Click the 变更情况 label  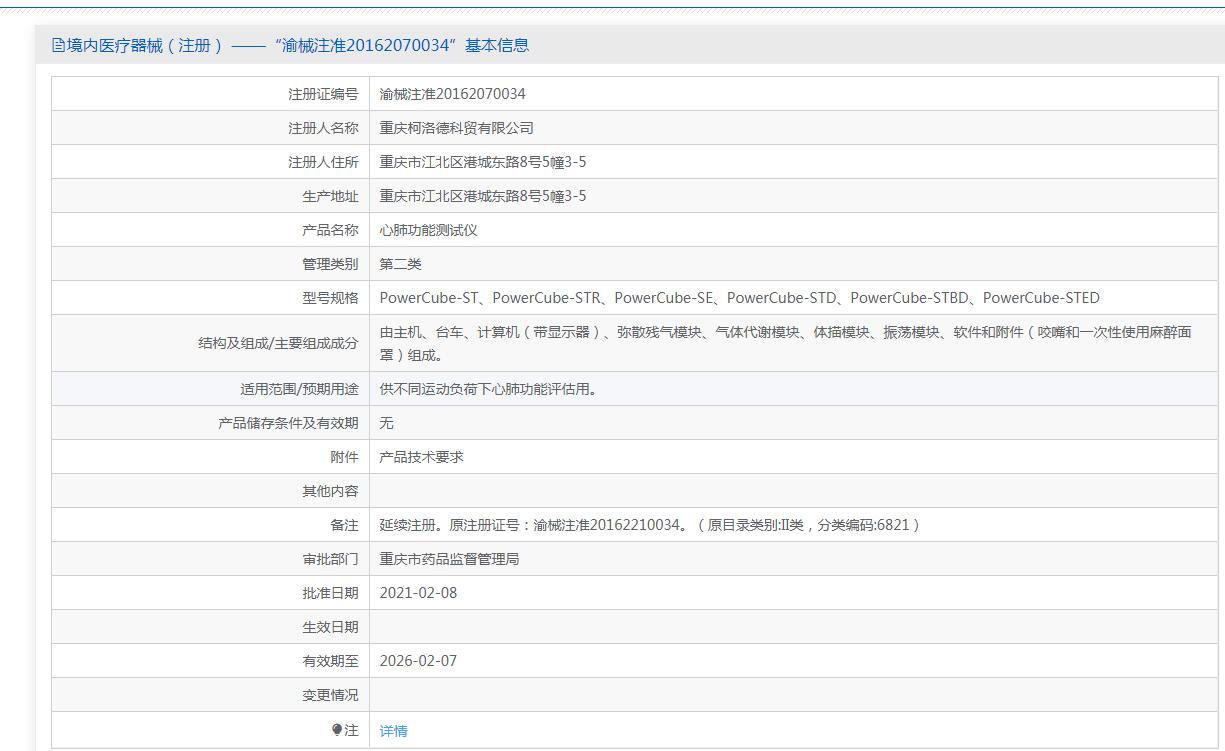(330, 695)
